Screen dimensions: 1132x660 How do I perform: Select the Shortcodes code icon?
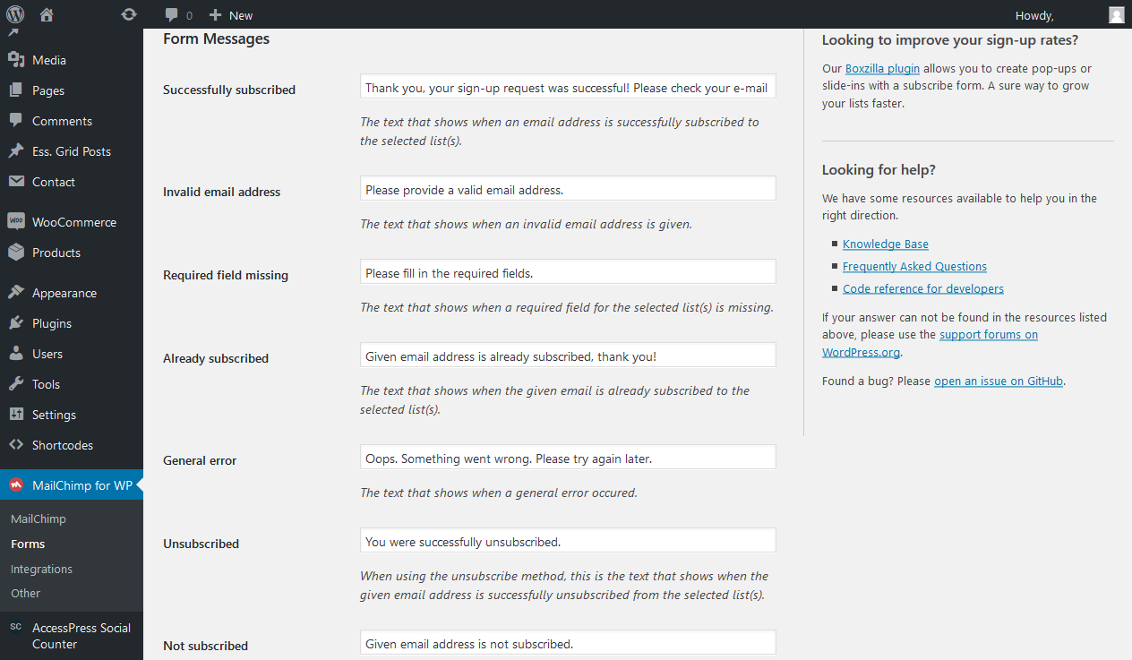pos(16,445)
